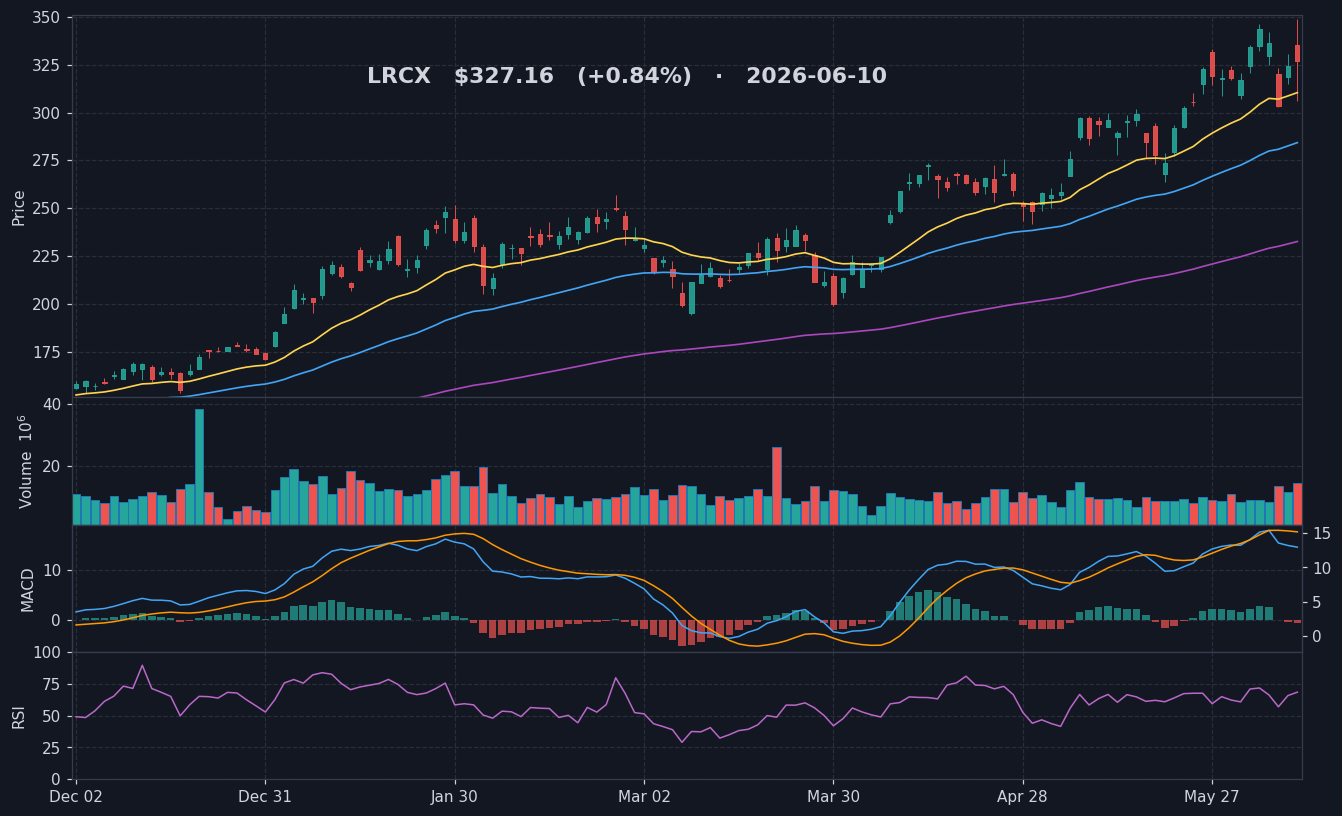Screen dimensions: 1342x816
Task: Click the 350 price tick label
Action: coord(46,18)
